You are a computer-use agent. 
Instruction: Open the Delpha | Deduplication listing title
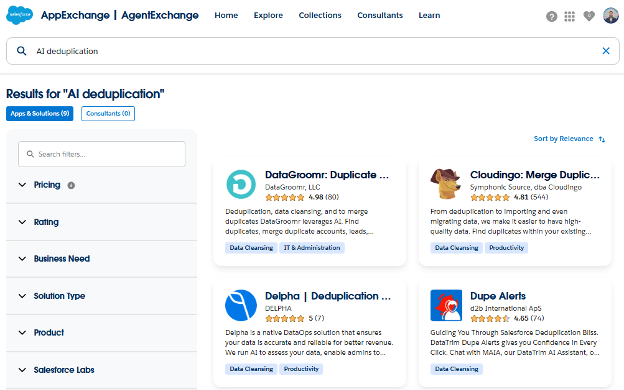pos(328,296)
